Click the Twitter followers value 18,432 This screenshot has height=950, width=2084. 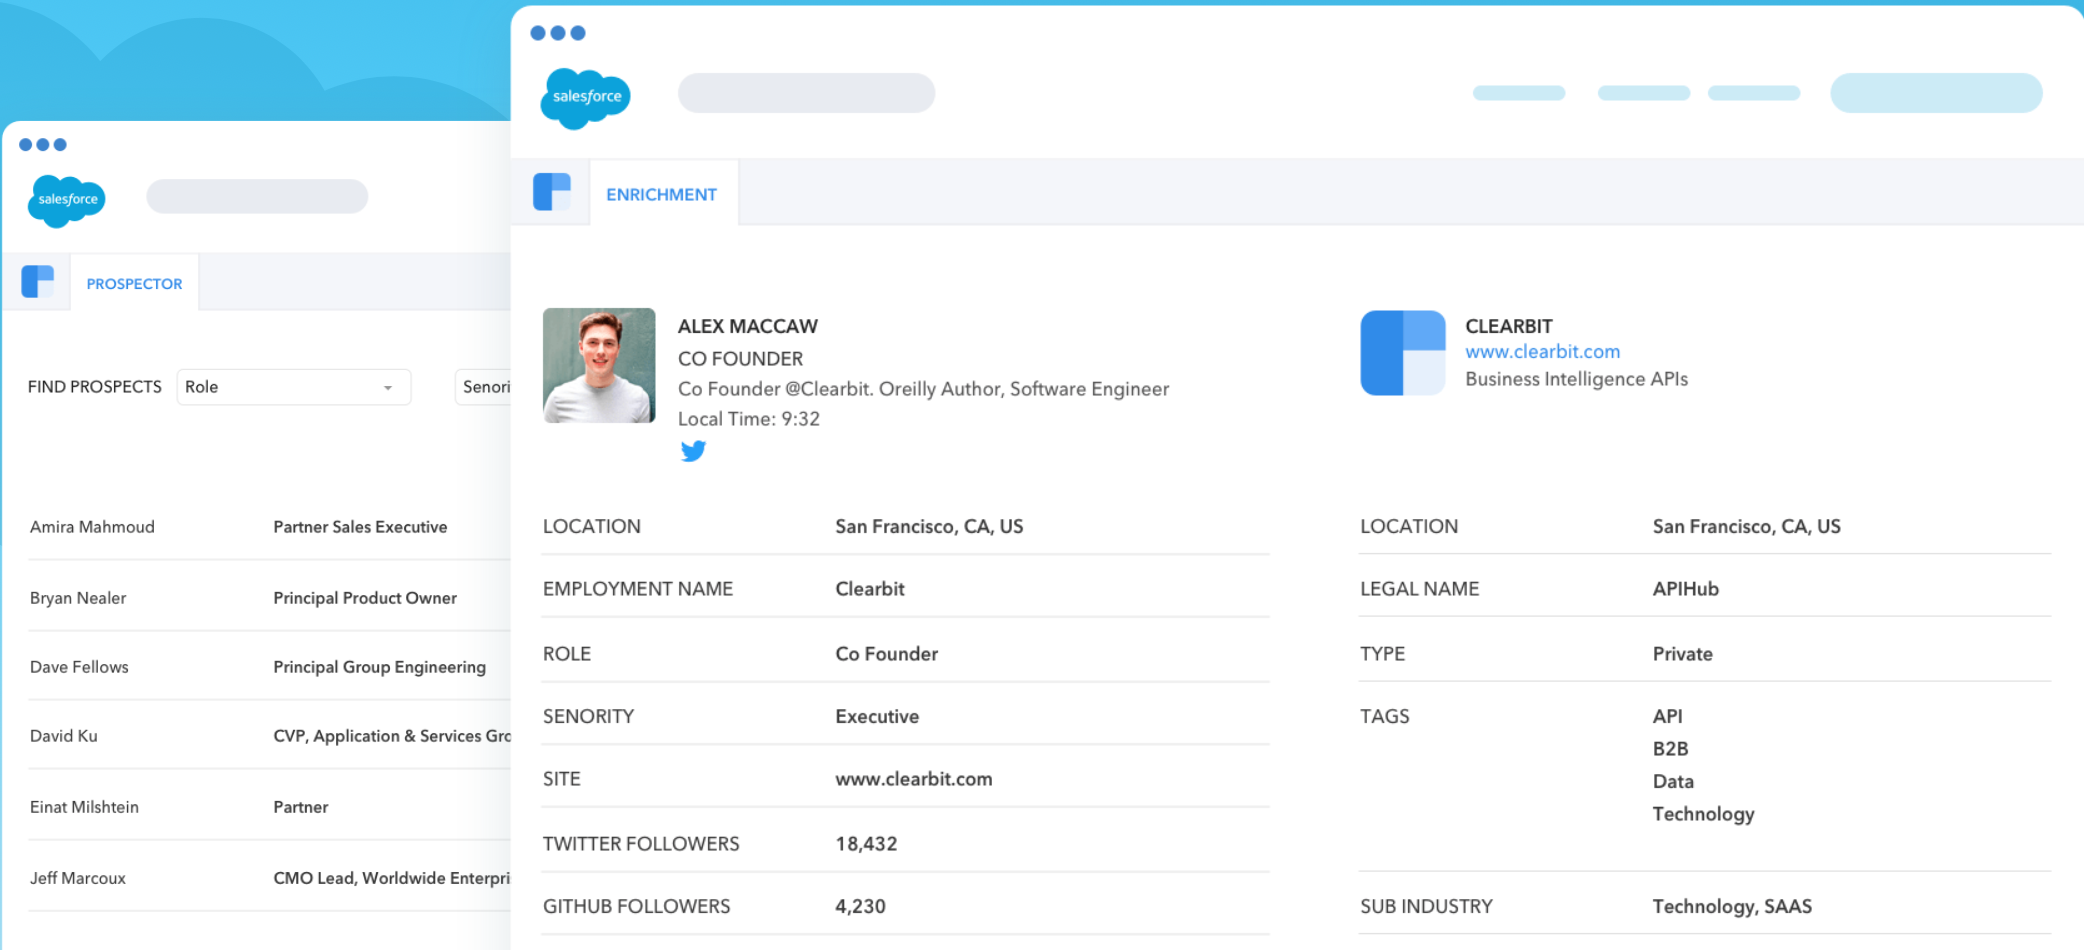click(x=866, y=844)
